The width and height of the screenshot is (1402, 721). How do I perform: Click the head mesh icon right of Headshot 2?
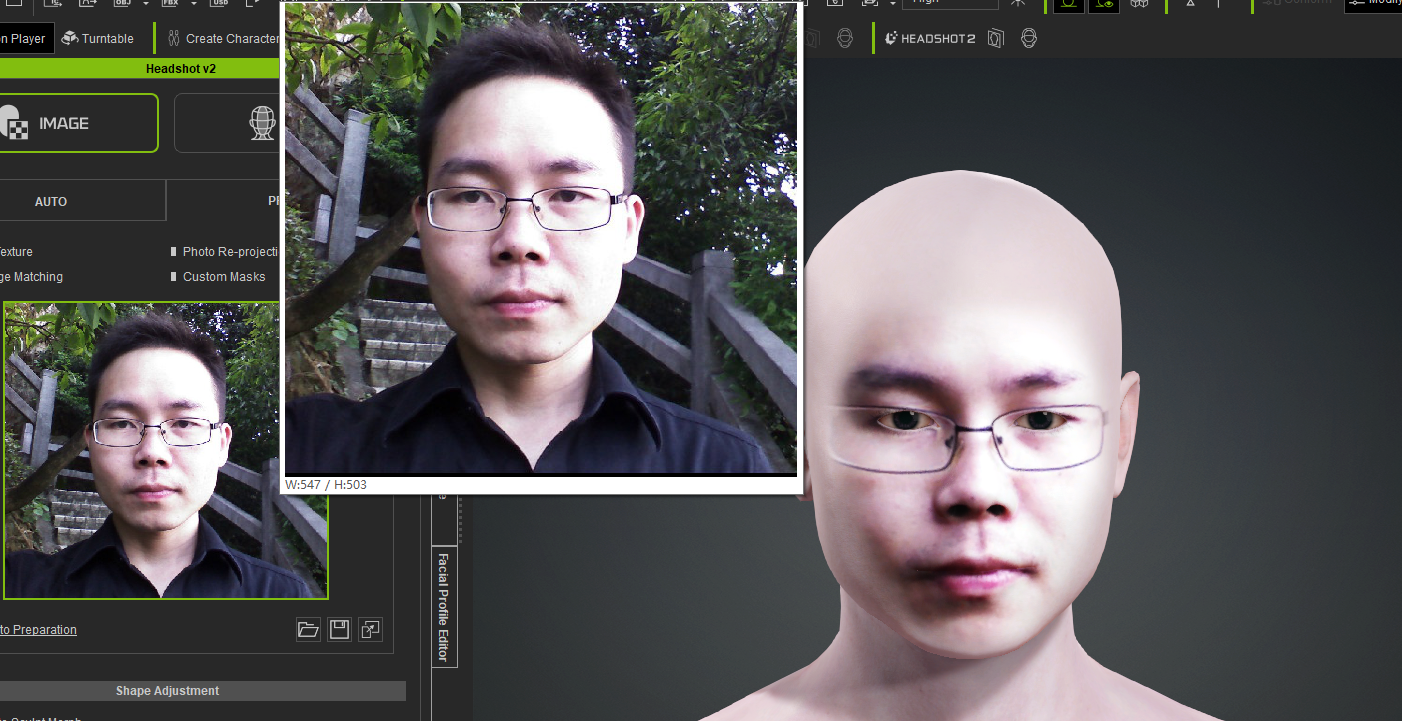click(x=1028, y=39)
